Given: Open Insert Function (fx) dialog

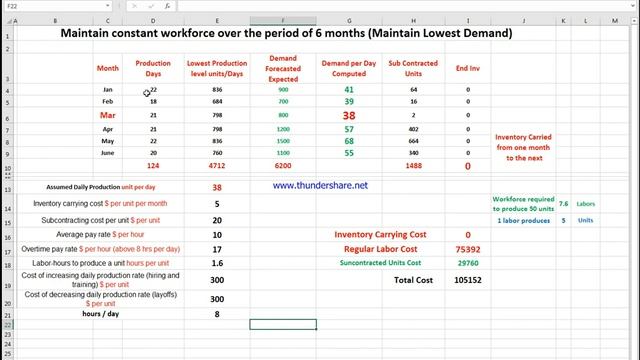Looking at the screenshot, I should tap(167, 6).
